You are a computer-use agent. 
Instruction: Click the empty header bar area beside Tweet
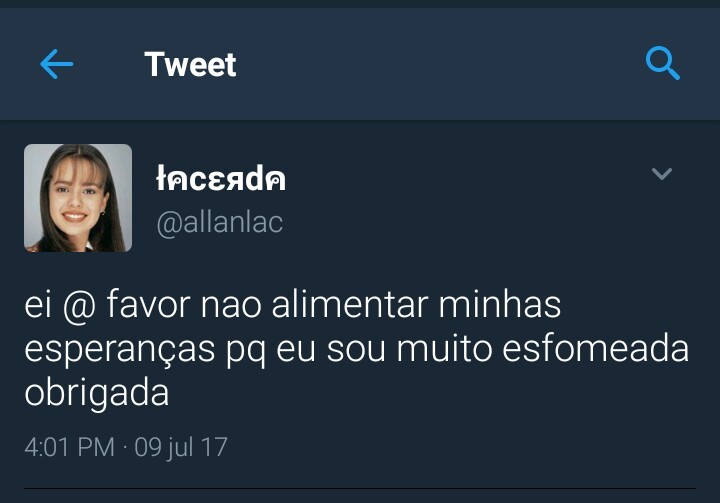point(441,64)
